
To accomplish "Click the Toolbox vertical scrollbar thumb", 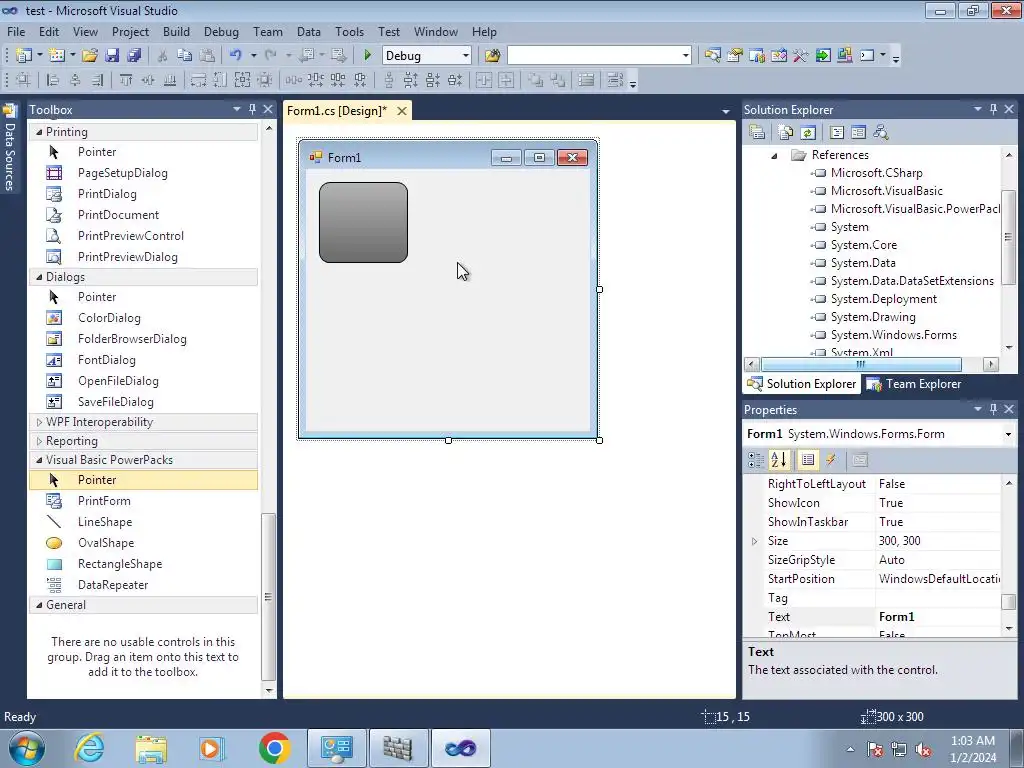I will (268, 597).
